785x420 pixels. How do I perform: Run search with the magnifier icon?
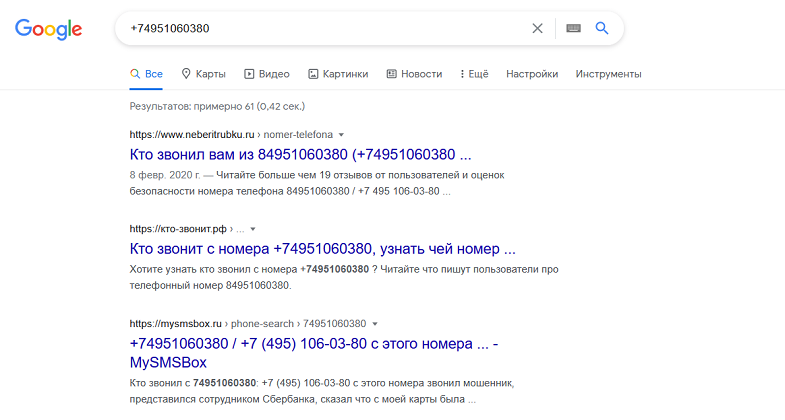click(602, 28)
